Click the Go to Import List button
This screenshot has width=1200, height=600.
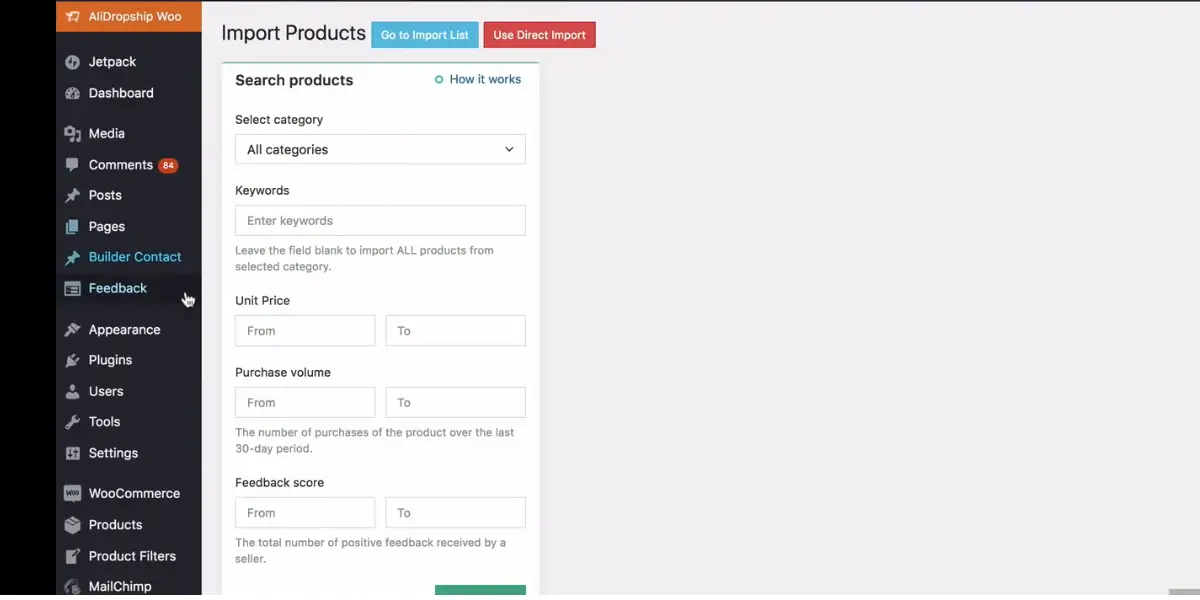tap(425, 35)
